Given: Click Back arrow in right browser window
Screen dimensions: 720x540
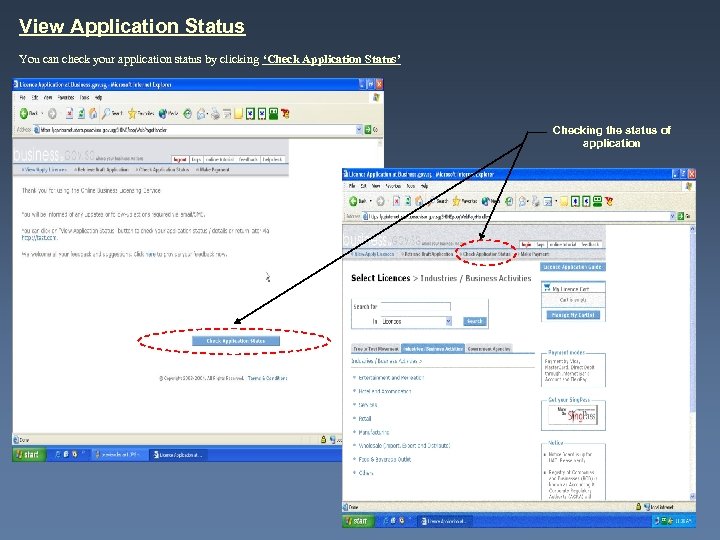Looking at the screenshot, I should tap(353, 201).
